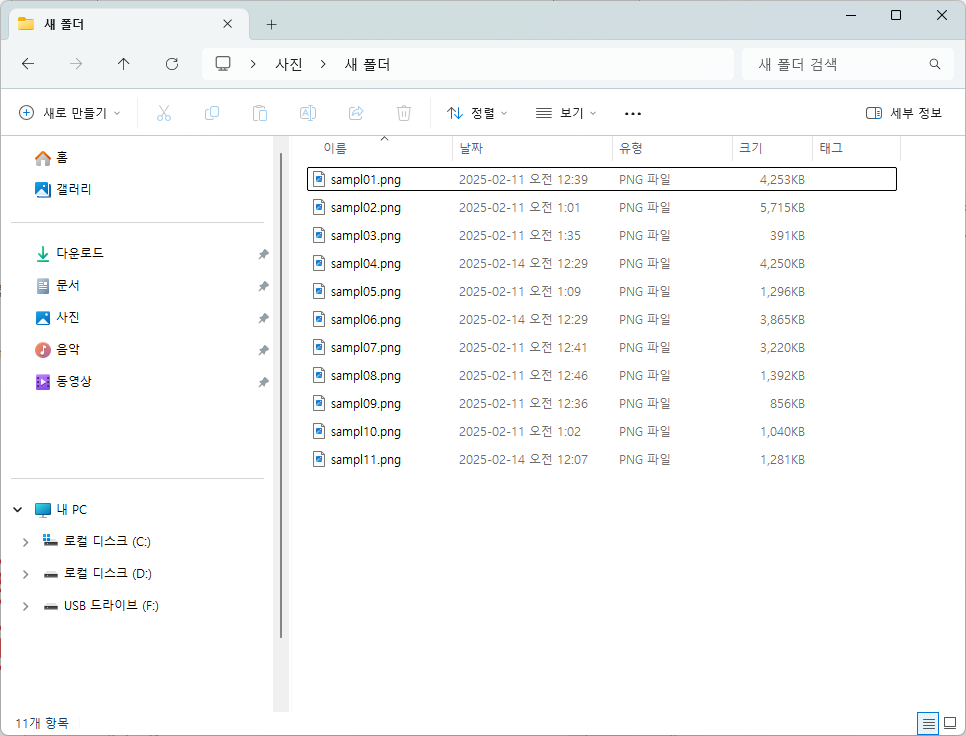
Task: Click 새 폴더 in the address breadcrumb
Action: point(367,64)
